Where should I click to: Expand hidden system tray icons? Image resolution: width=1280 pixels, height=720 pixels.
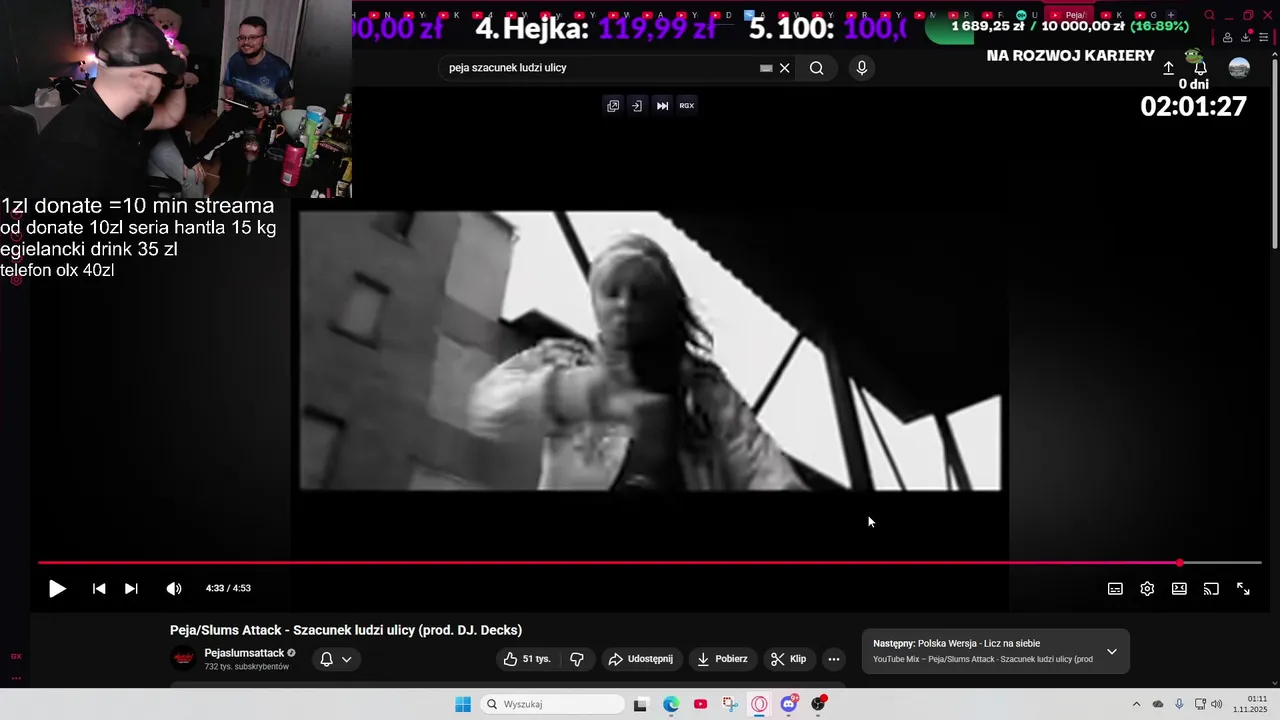tap(1136, 704)
